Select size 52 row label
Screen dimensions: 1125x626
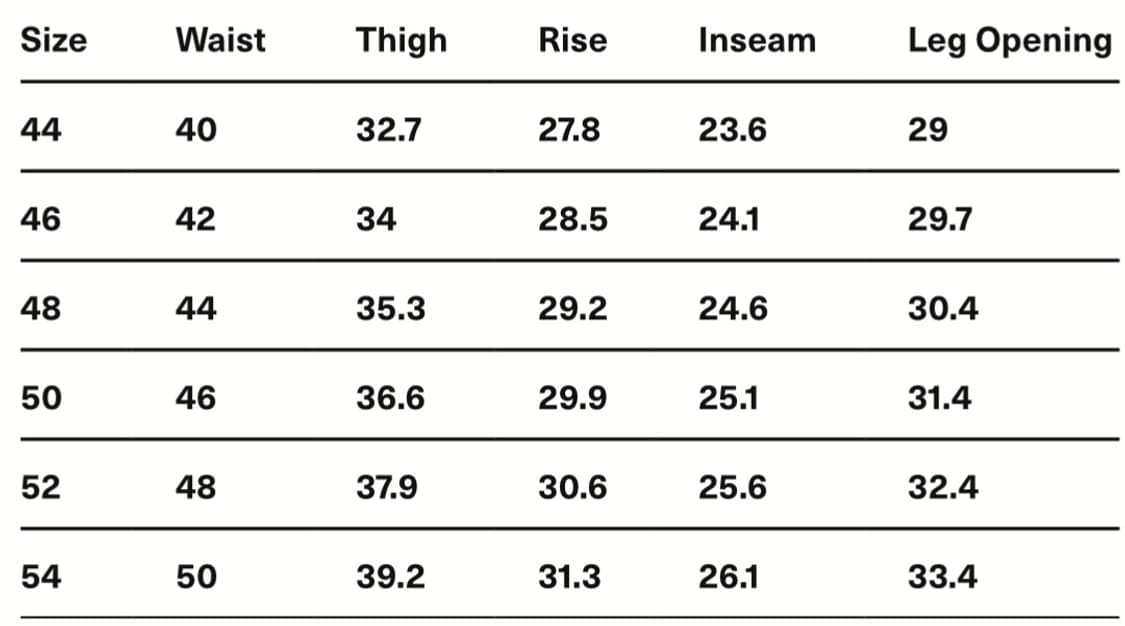(41, 488)
